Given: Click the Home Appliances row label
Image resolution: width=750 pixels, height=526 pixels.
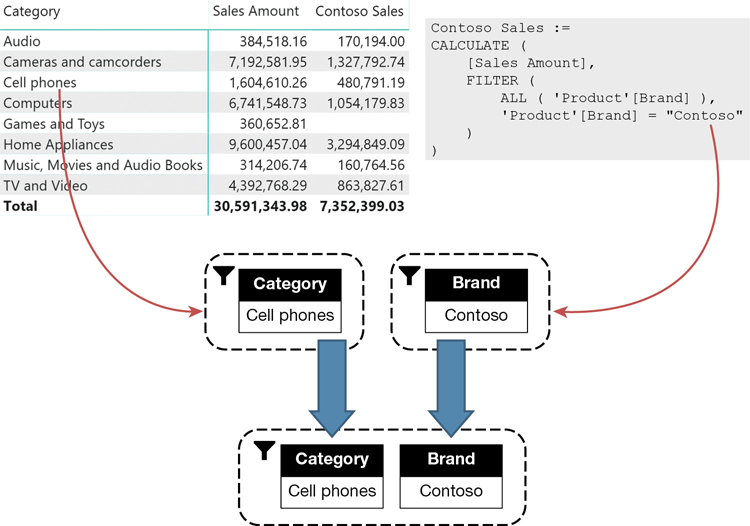Looking at the screenshot, I should 58,144.
